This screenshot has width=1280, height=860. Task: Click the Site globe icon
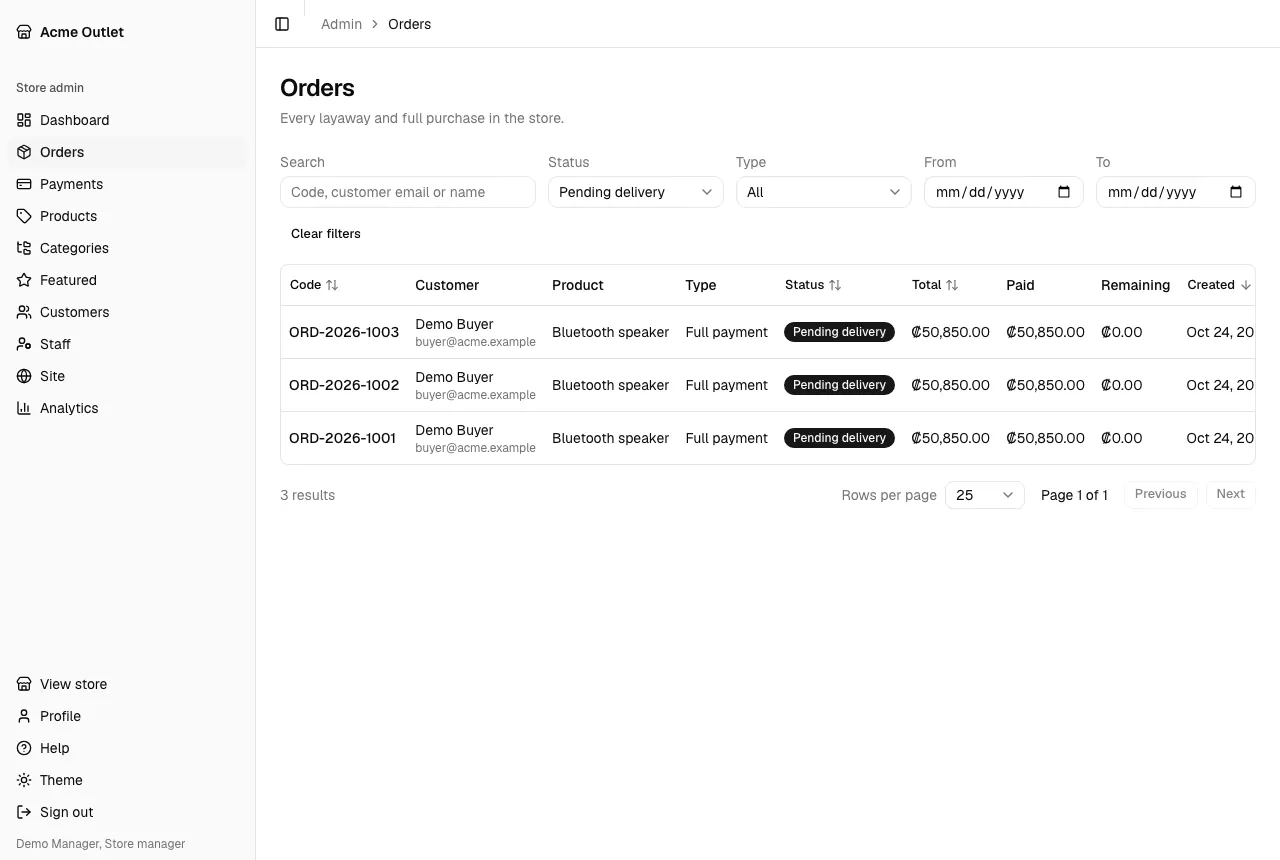[x=24, y=376]
